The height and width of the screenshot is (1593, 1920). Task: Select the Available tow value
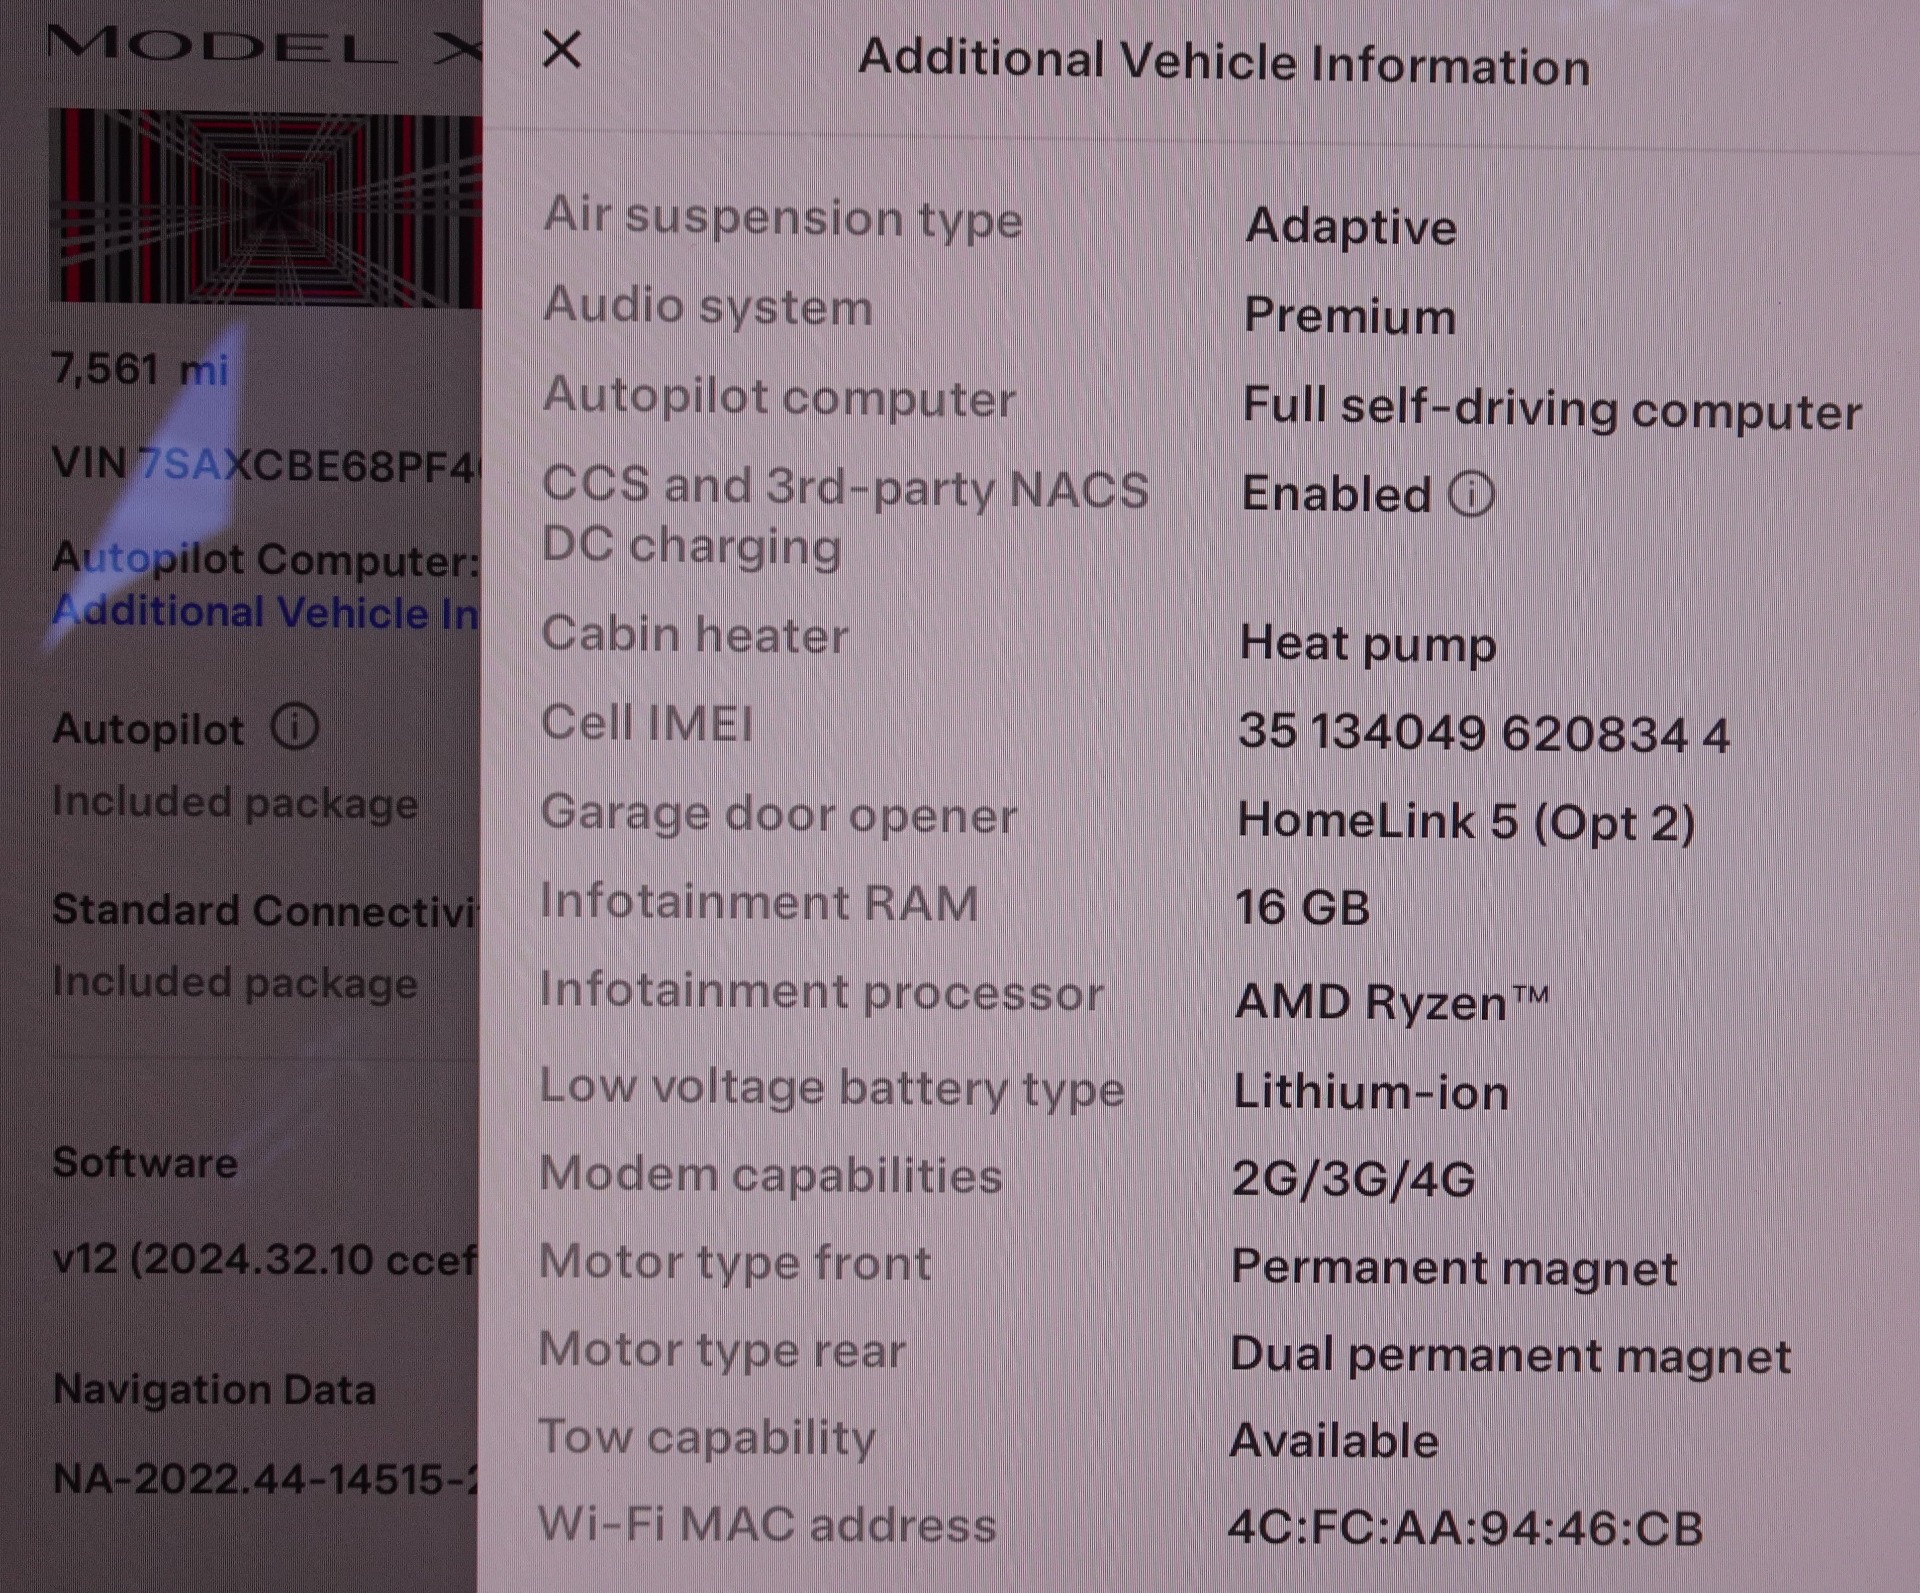point(1334,1441)
